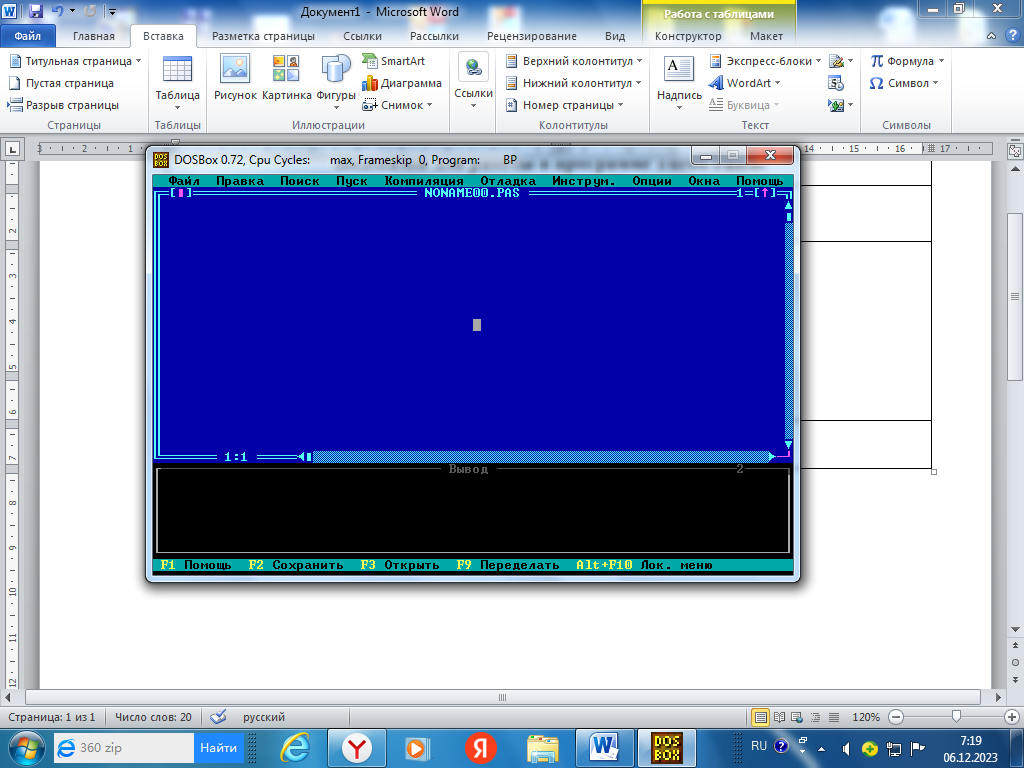This screenshot has width=1024, height=768.
Task: Open clip art with Картинка icon
Action: 287,78
